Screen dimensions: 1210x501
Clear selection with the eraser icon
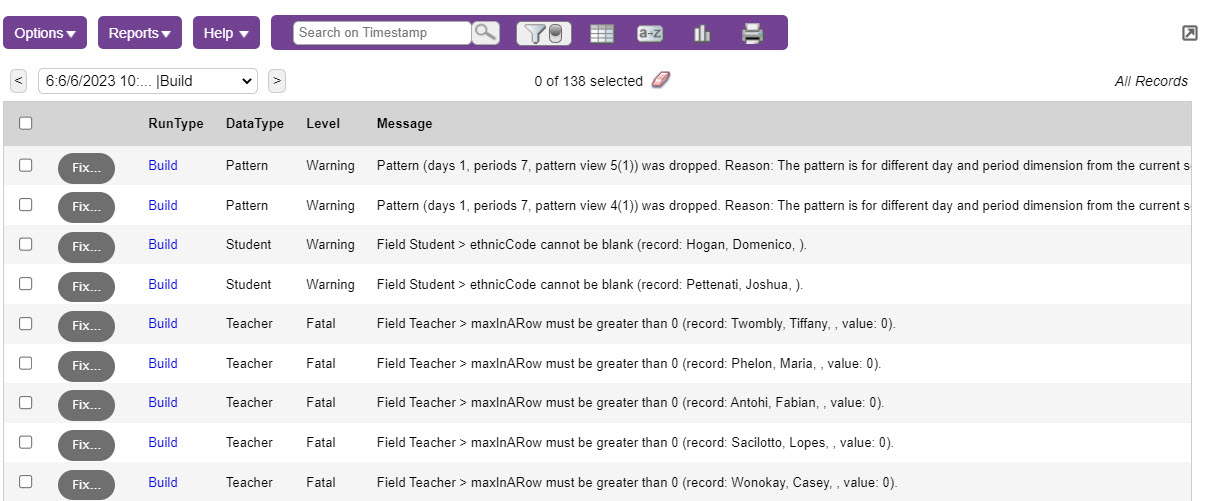point(660,80)
